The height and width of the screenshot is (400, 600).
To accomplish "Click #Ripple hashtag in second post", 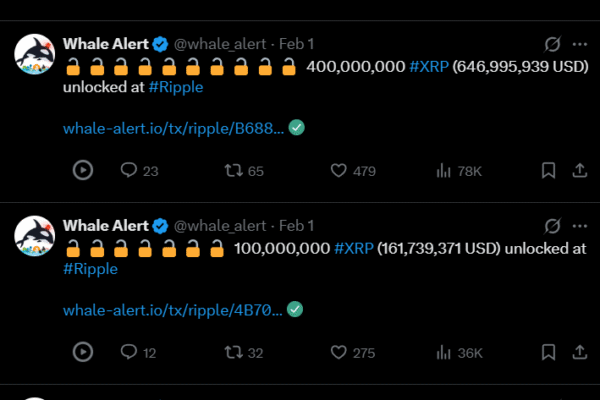I will (90, 269).
